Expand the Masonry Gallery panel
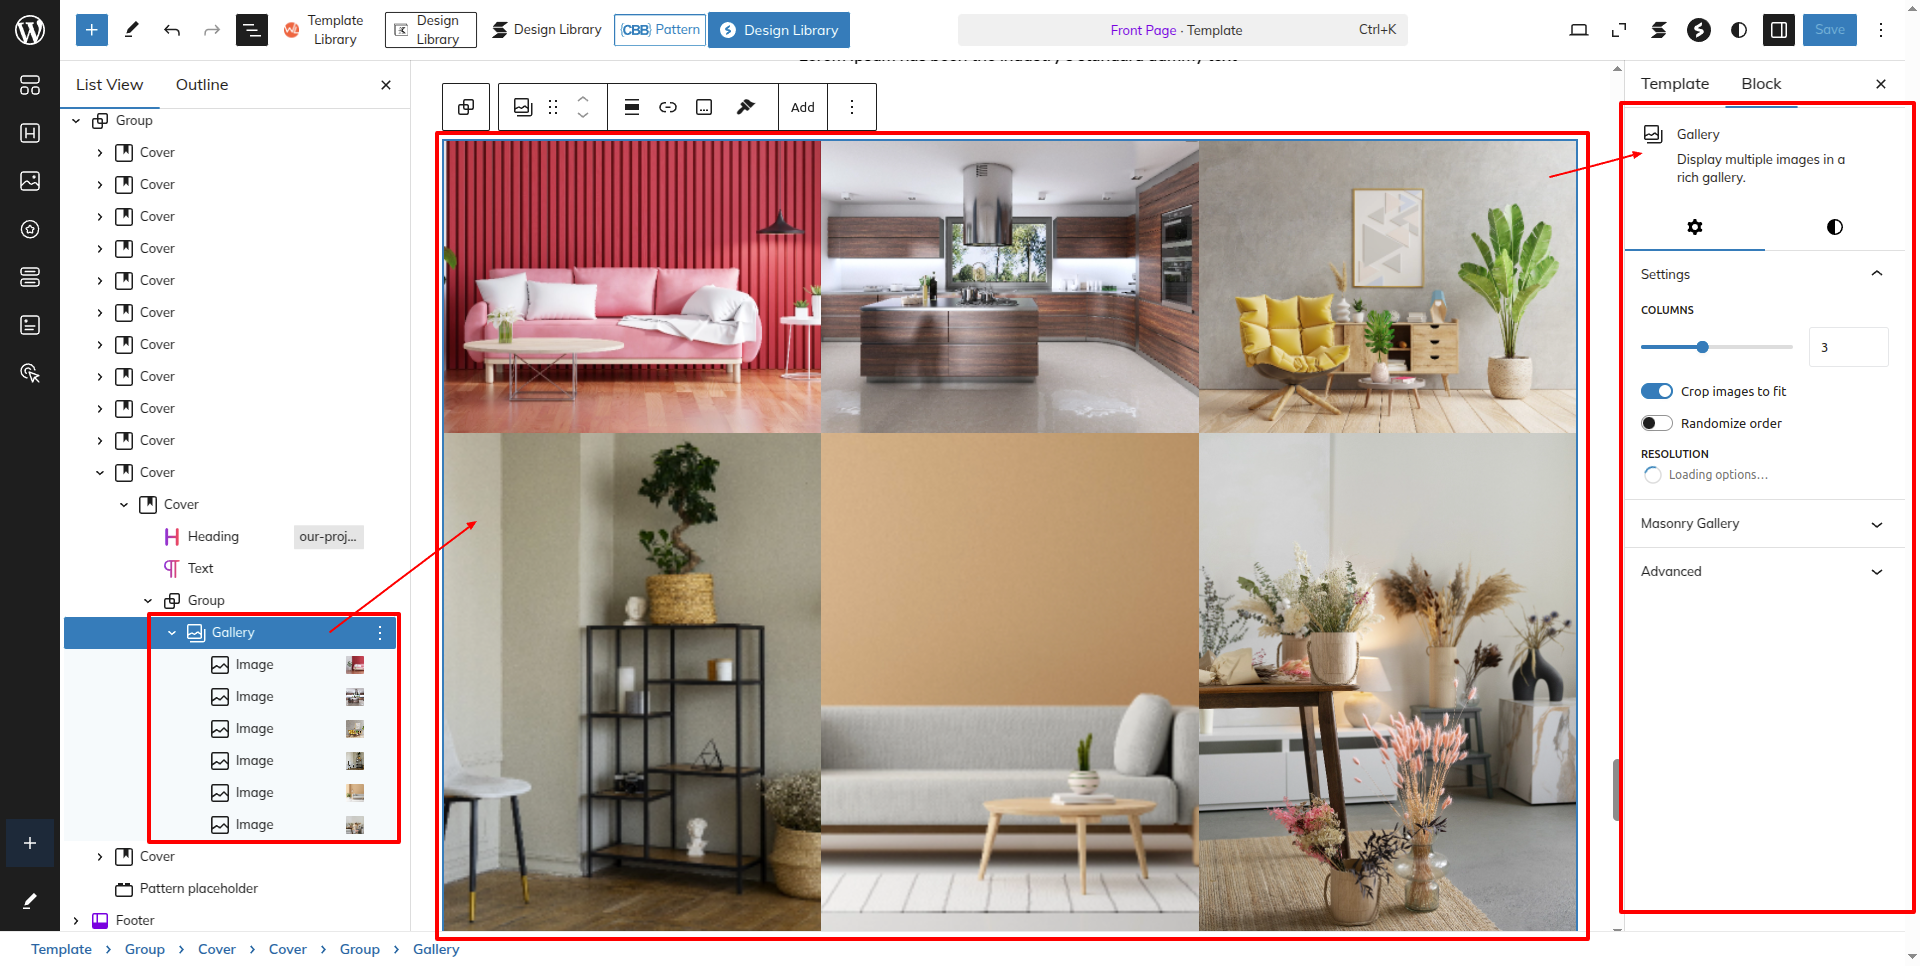 click(x=1762, y=524)
